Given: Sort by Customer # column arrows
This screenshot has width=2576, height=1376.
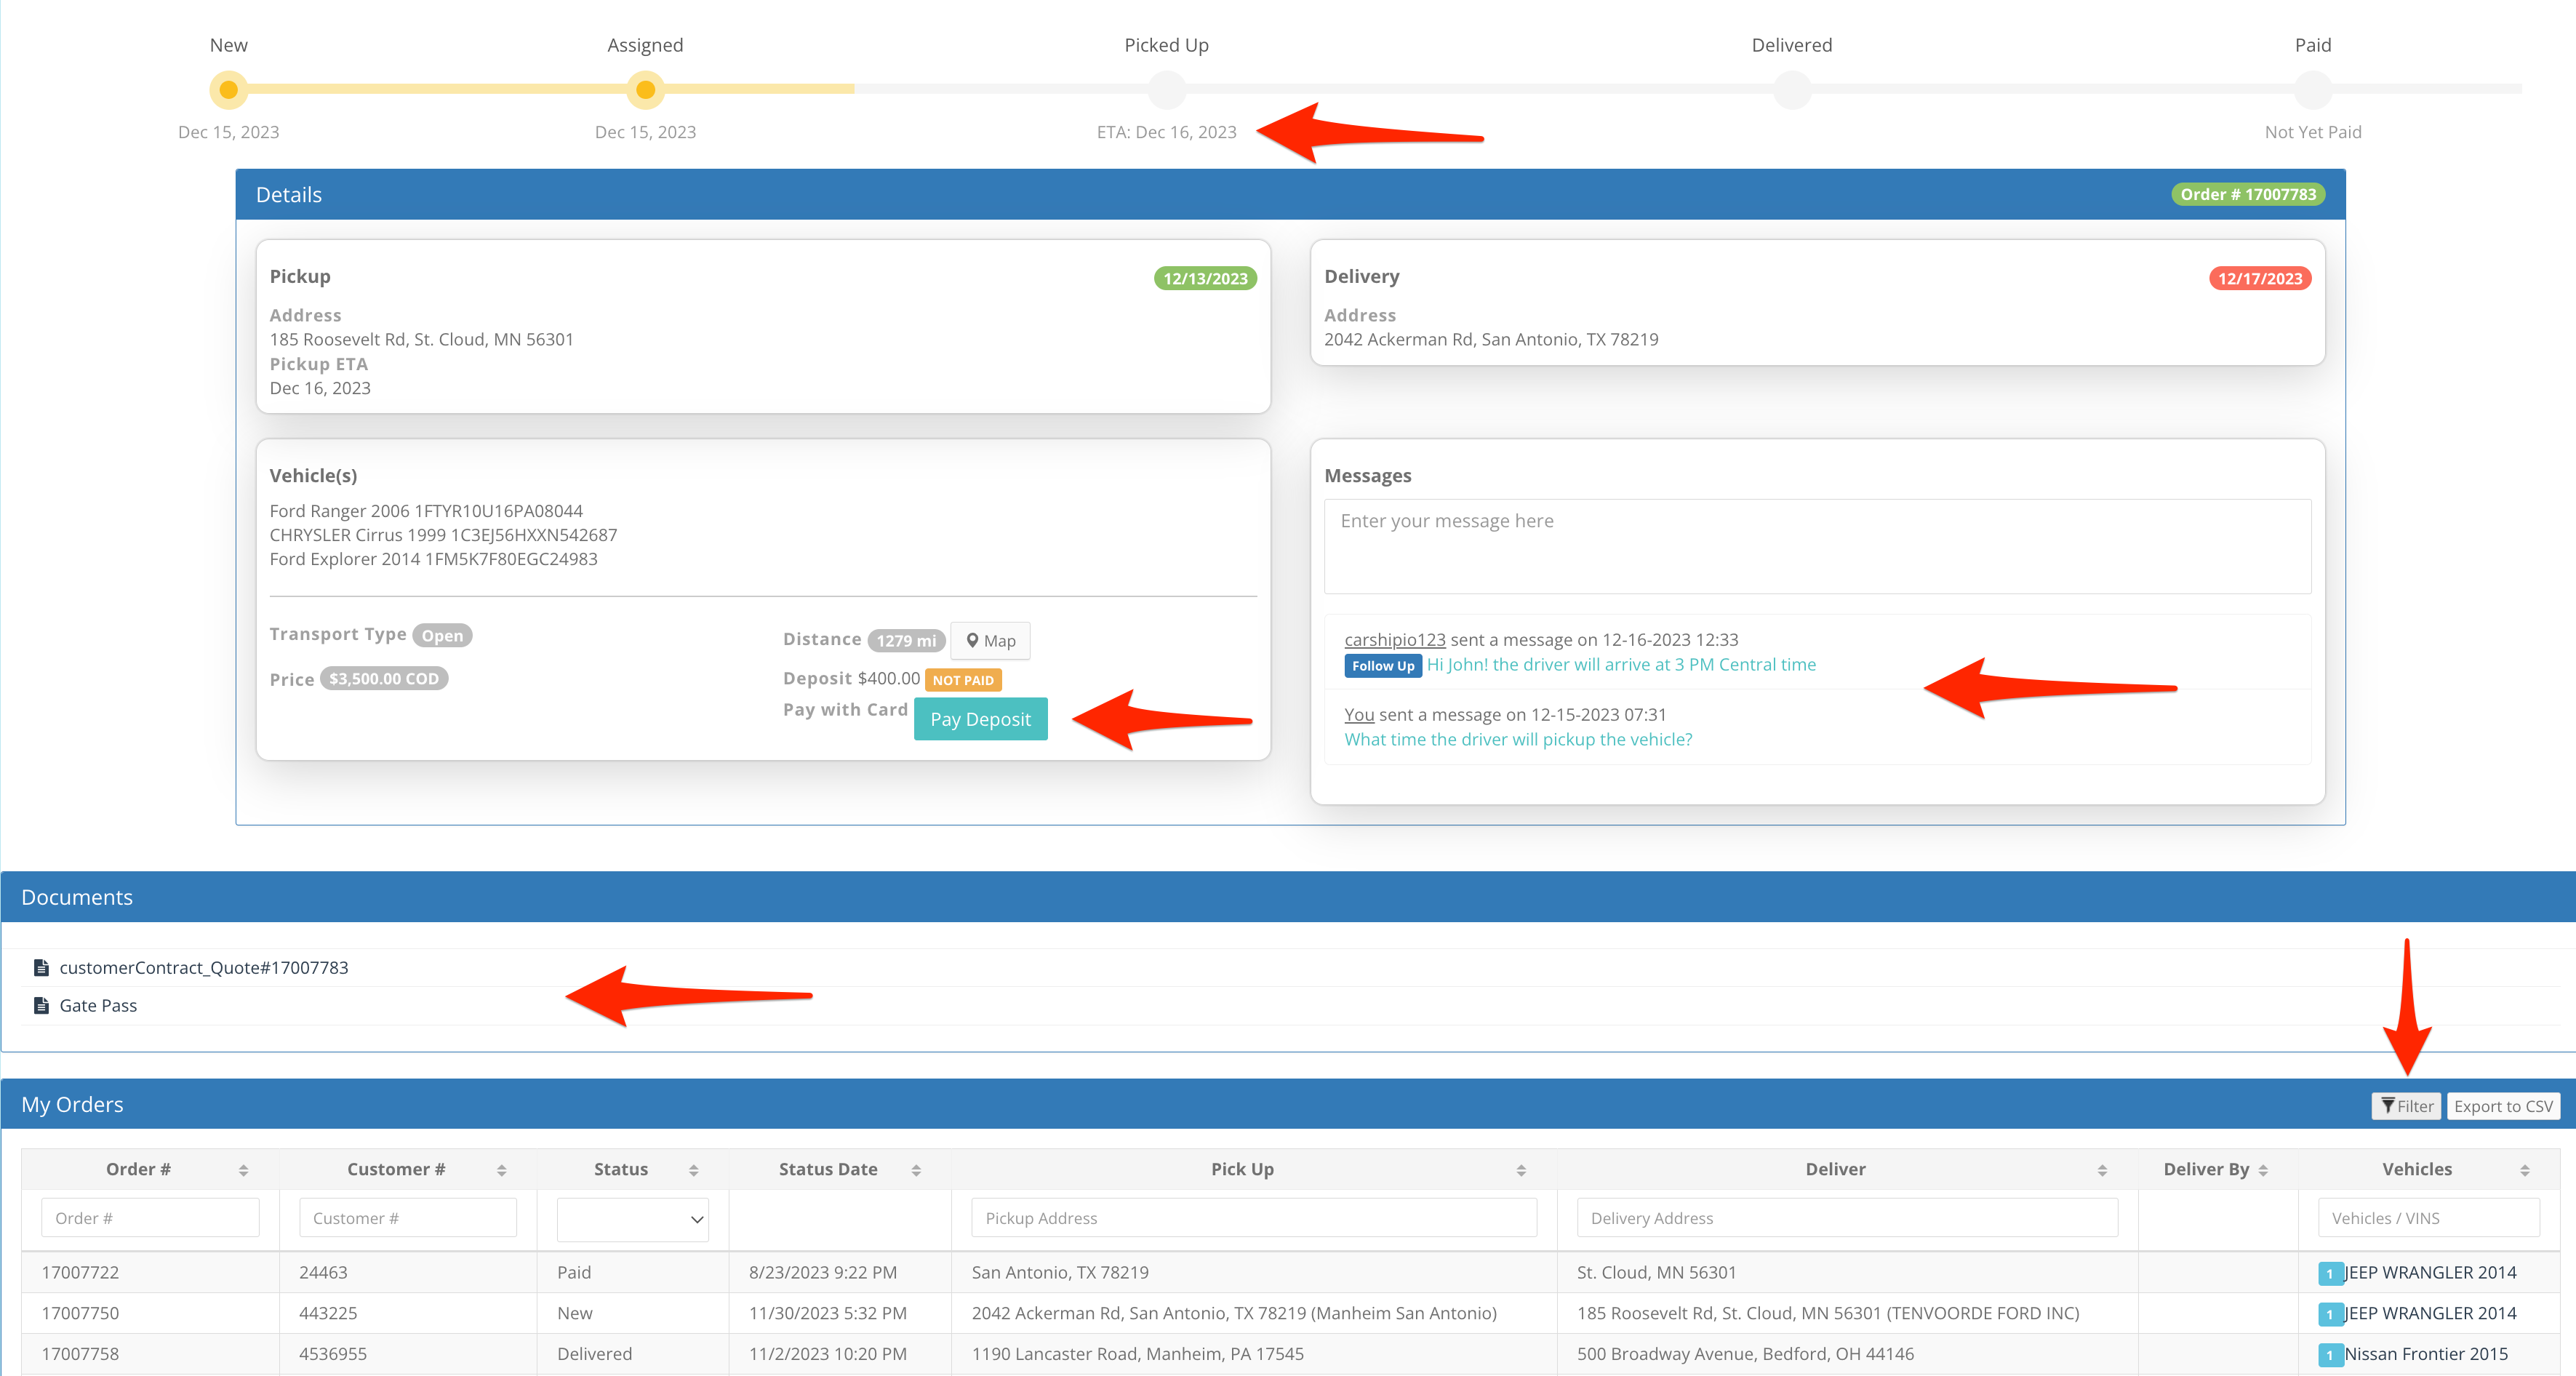Looking at the screenshot, I should [501, 1169].
